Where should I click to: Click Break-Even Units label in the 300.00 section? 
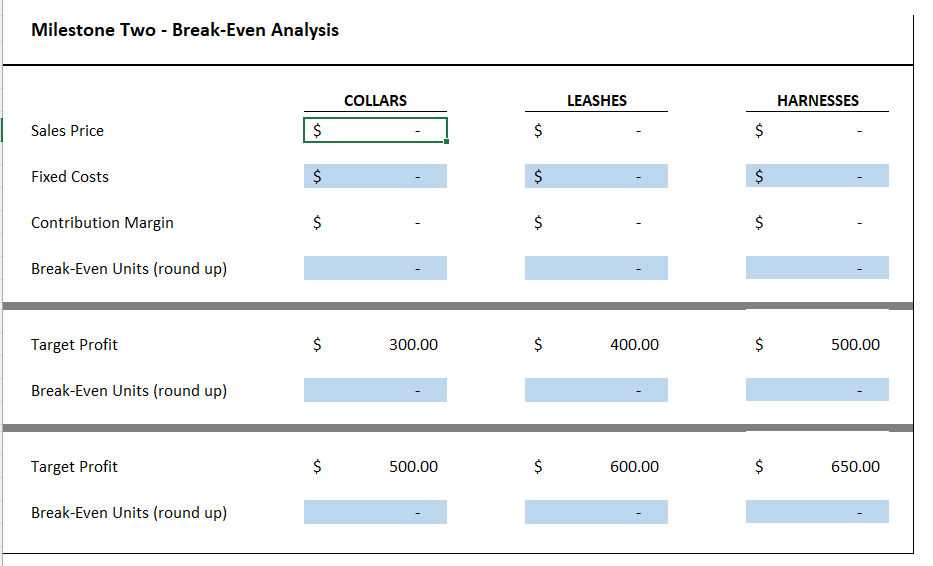point(129,391)
